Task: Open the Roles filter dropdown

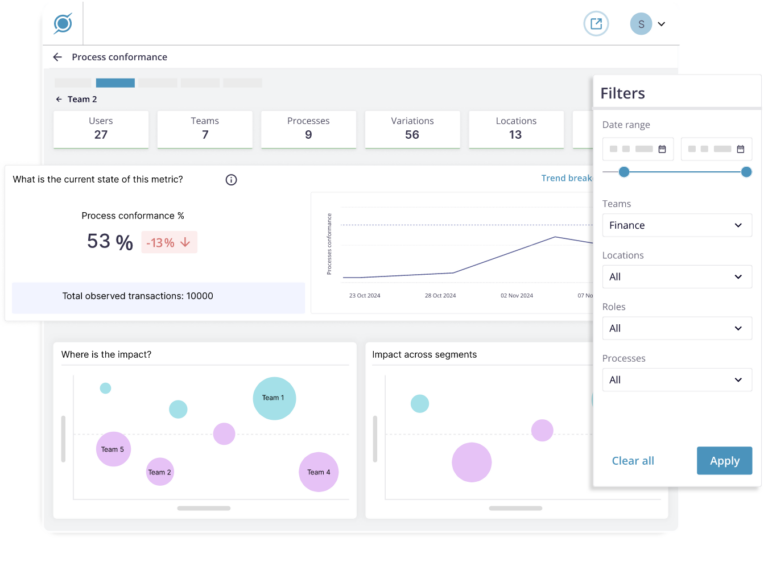Action: point(676,328)
